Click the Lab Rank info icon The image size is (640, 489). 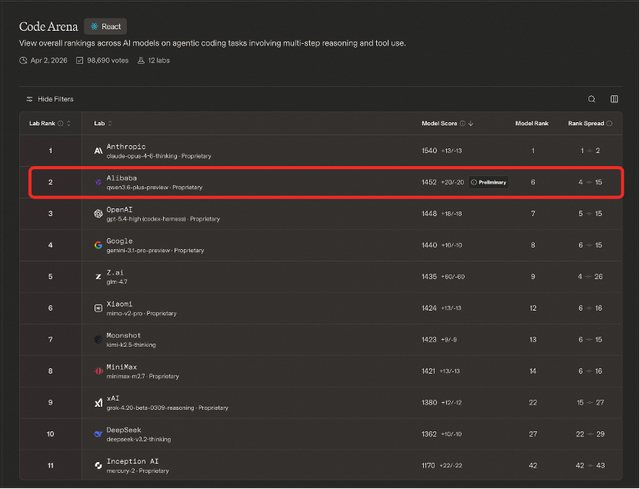(x=60, y=123)
